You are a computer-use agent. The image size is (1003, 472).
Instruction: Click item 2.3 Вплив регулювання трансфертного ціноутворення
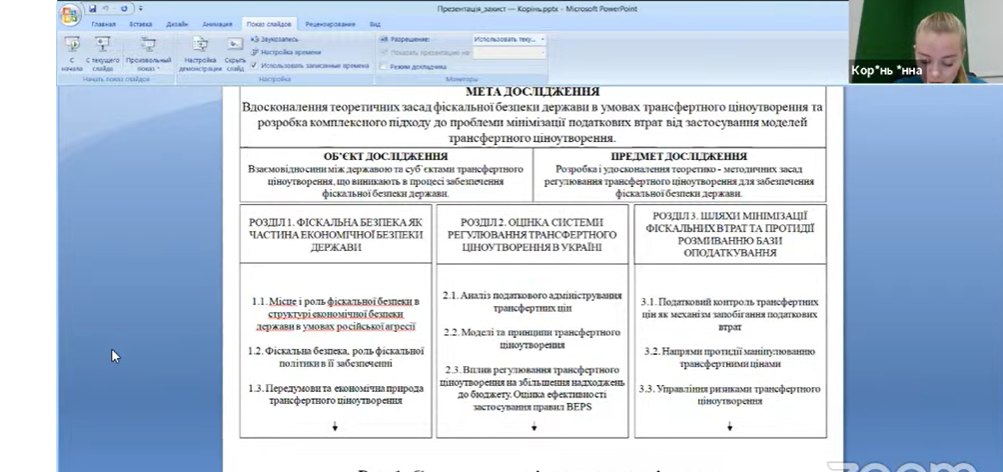pyautogui.click(x=532, y=388)
